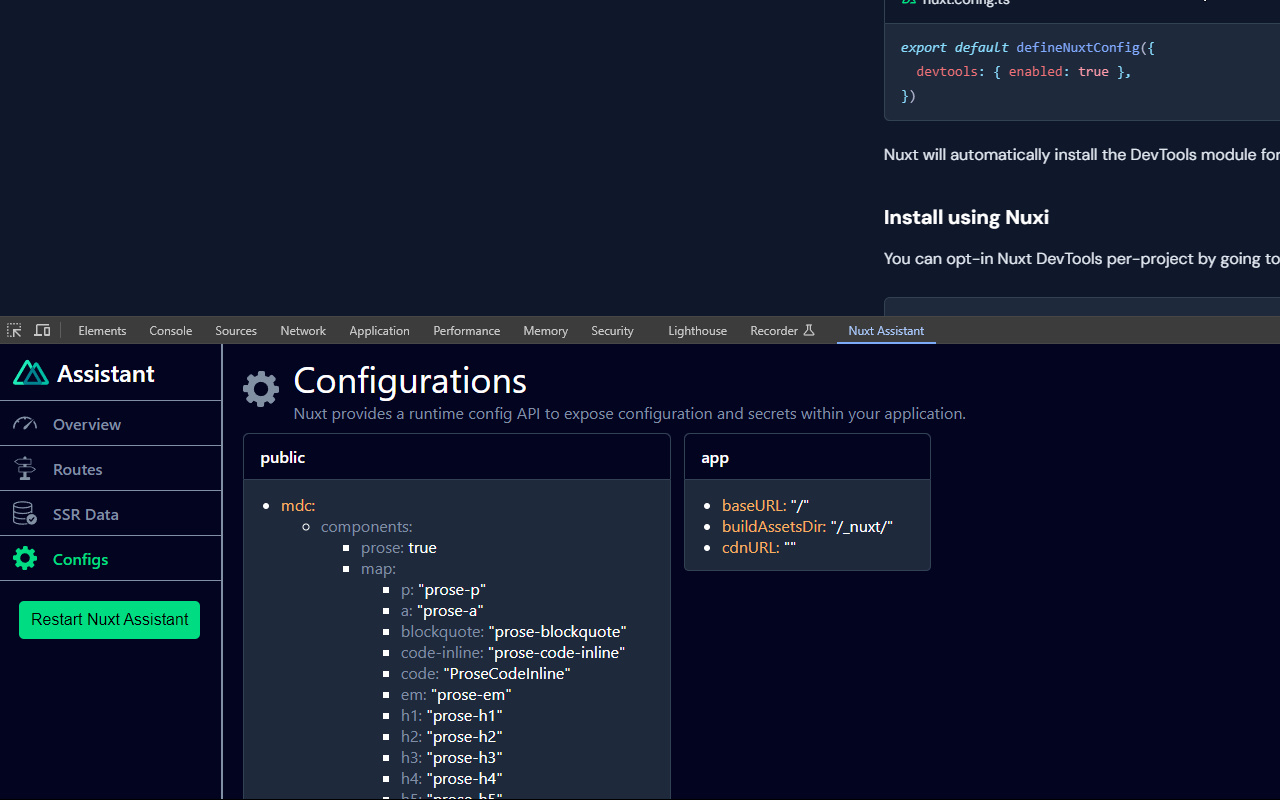Click the Routes signpost icon

[25, 469]
